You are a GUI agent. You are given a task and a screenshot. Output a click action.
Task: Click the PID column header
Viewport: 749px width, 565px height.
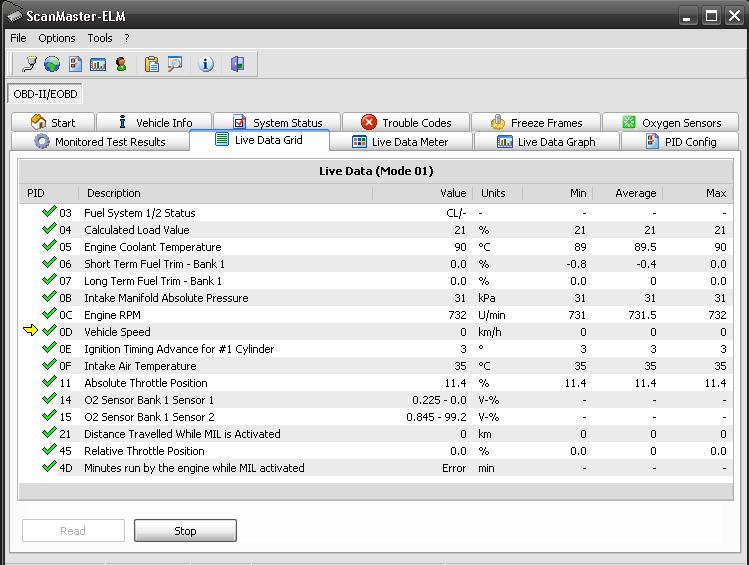click(49, 193)
